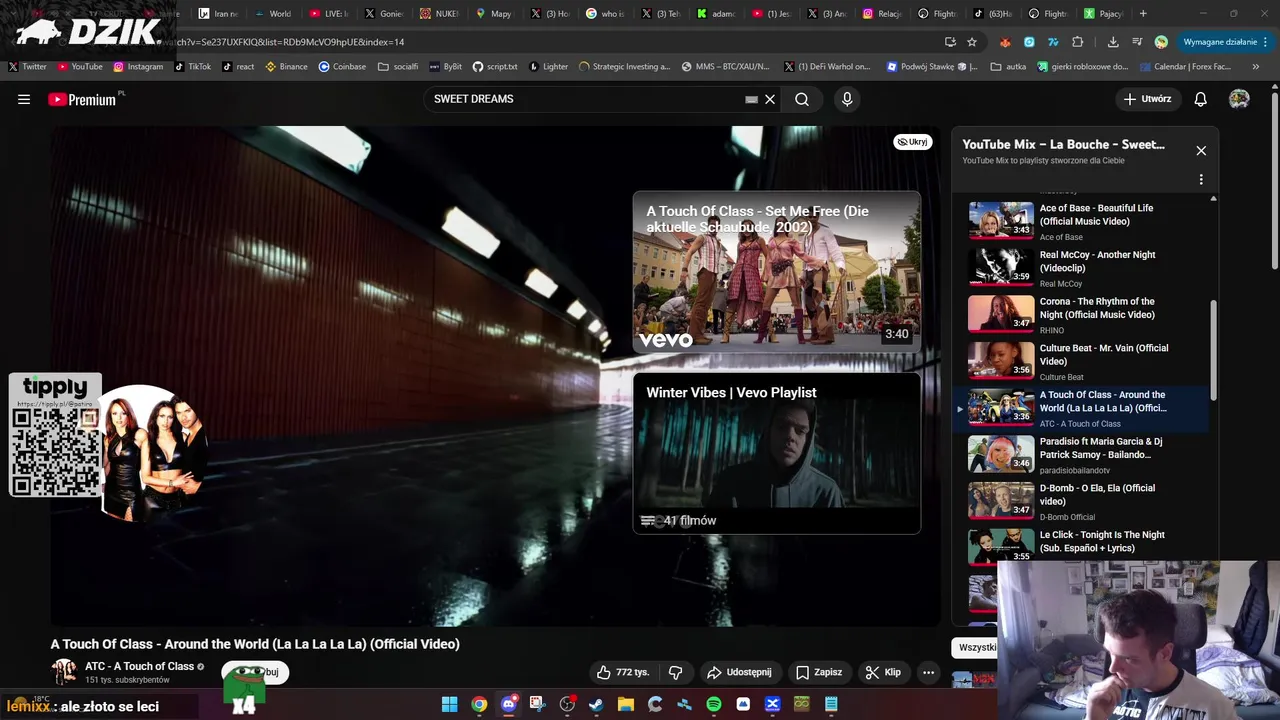Click playlist panel scrollbar
Image resolution: width=1280 pixels, height=720 pixels.
1214,350
